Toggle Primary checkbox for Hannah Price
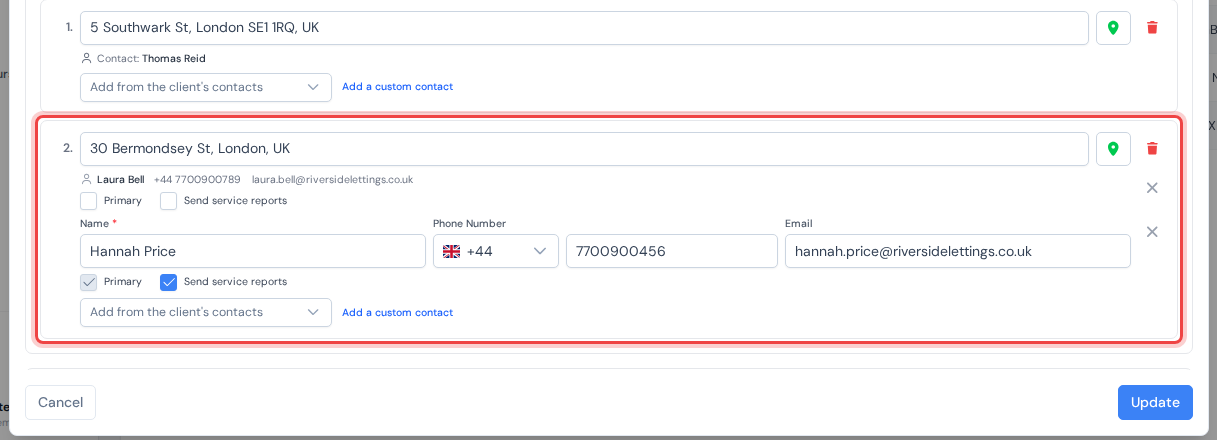This screenshot has height=440, width=1217. pos(89,282)
